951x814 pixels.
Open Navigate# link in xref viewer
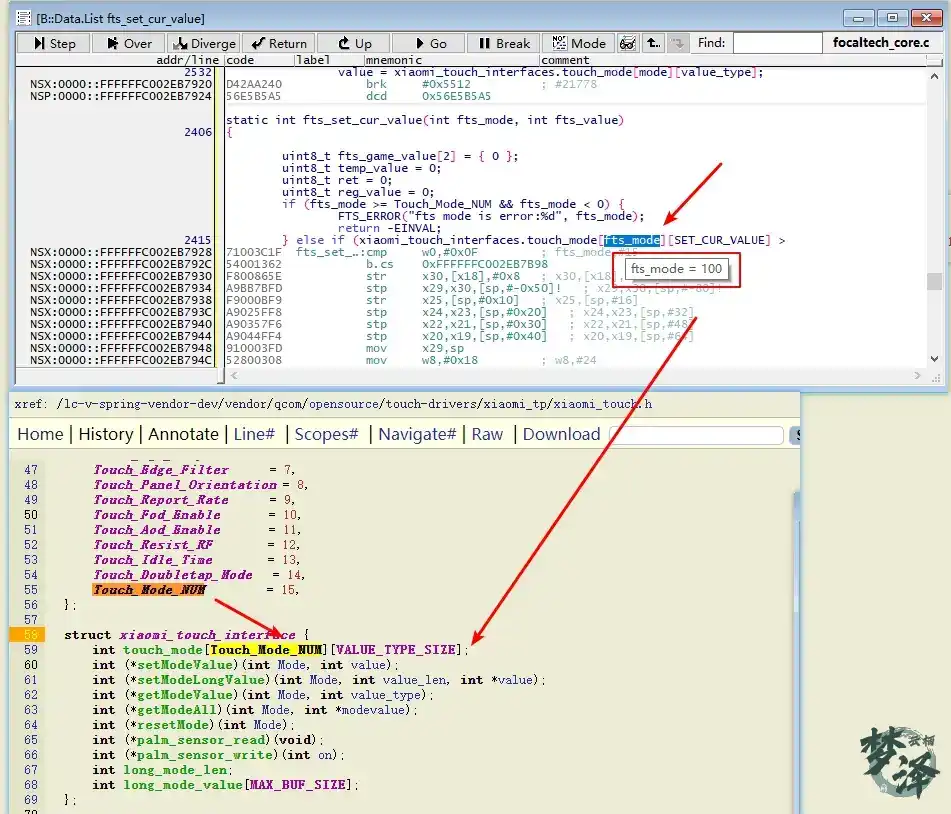click(x=417, y=434)
